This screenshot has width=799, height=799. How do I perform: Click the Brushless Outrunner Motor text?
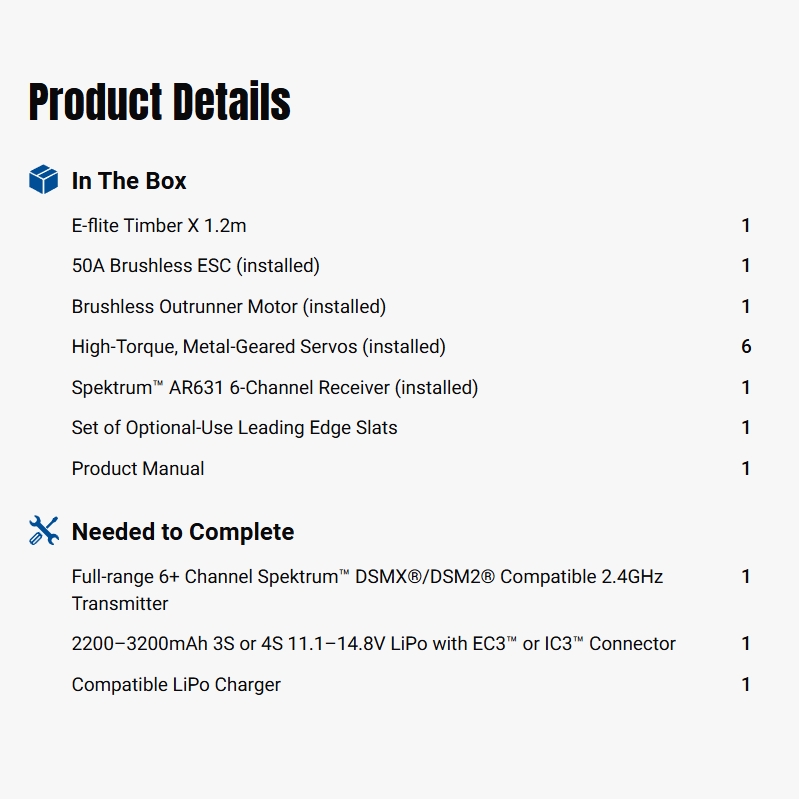tap(229, 307)
